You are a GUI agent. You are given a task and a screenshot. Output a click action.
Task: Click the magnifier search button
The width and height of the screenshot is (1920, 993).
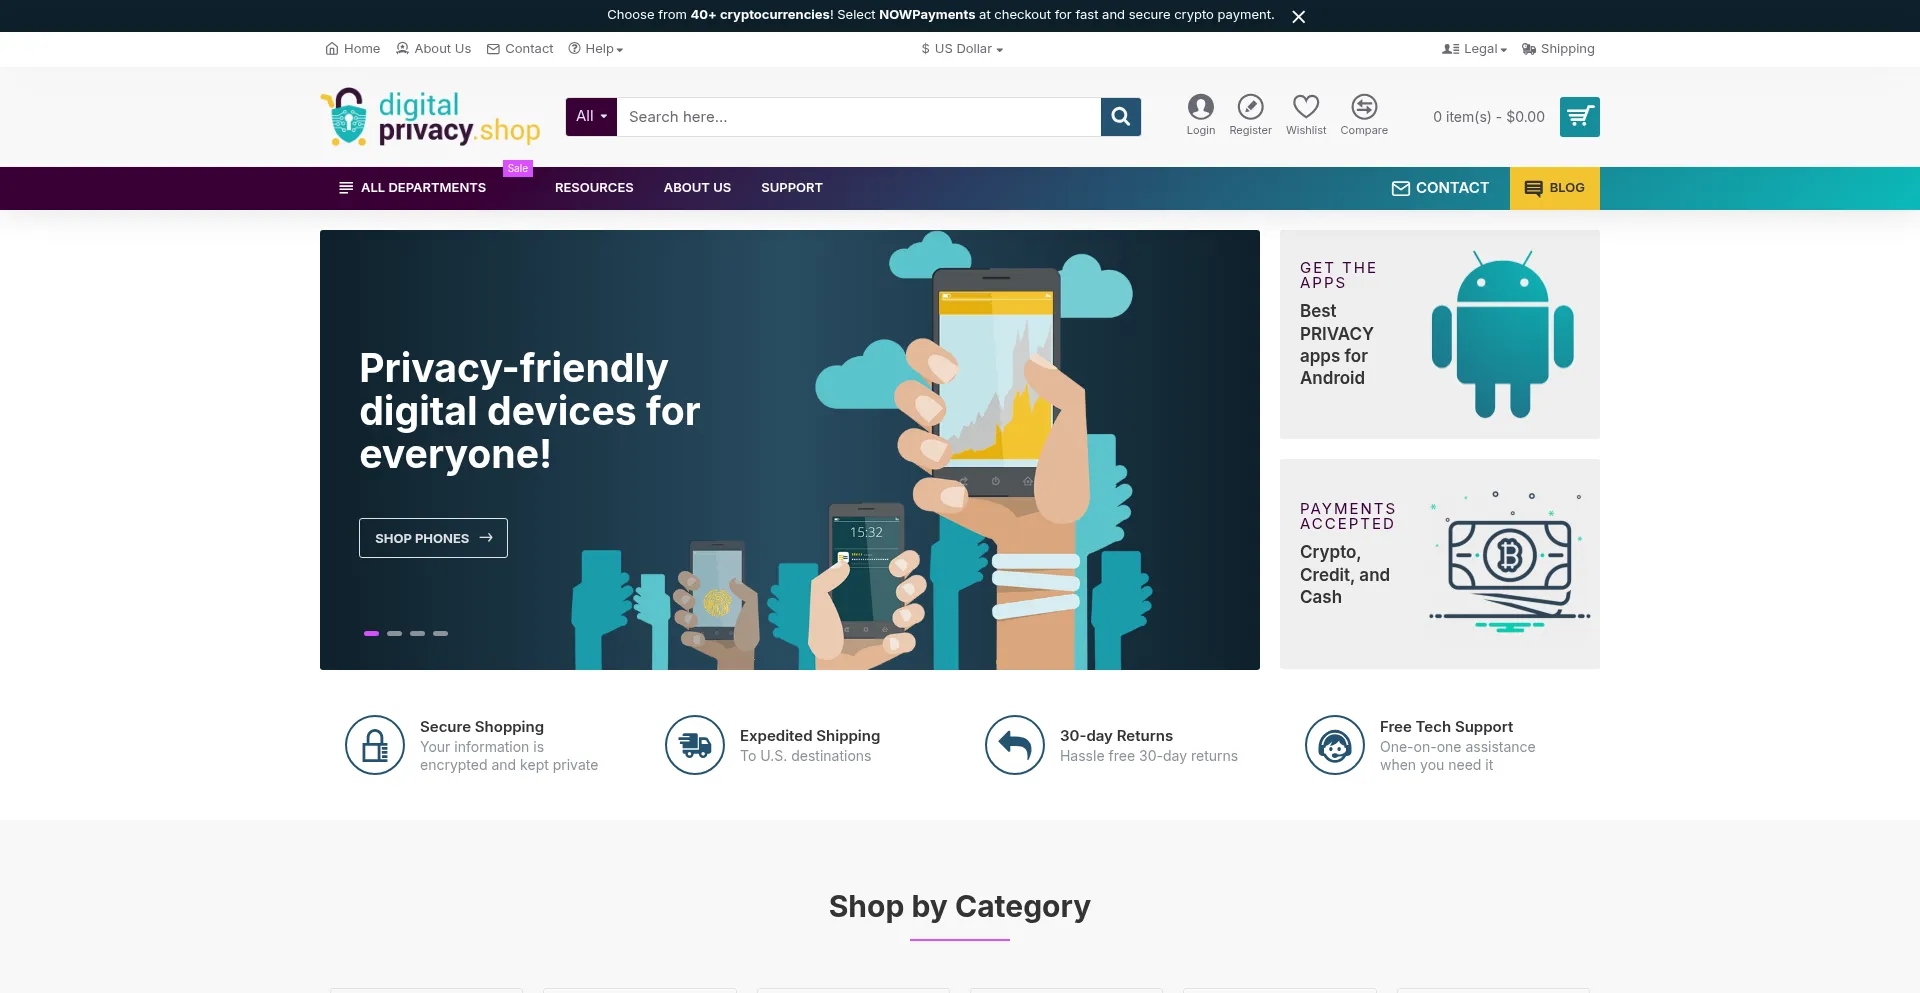point(1120,117)
